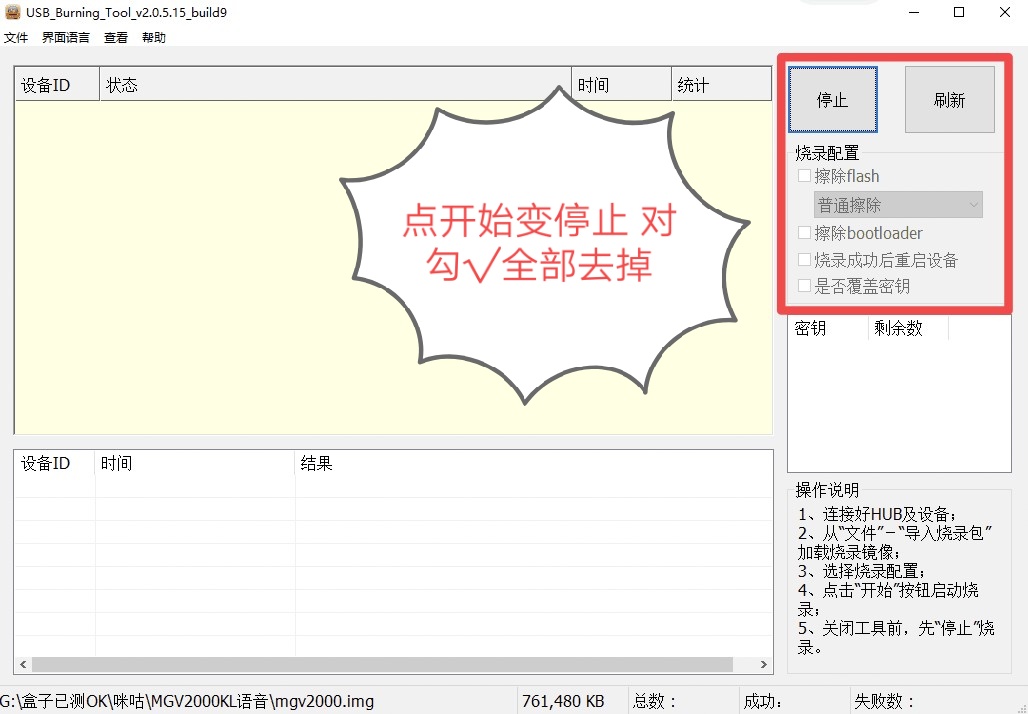Open the 文件 menu
The width and height of the screenshot is (1028, 714).
click(x=16, y=37)
